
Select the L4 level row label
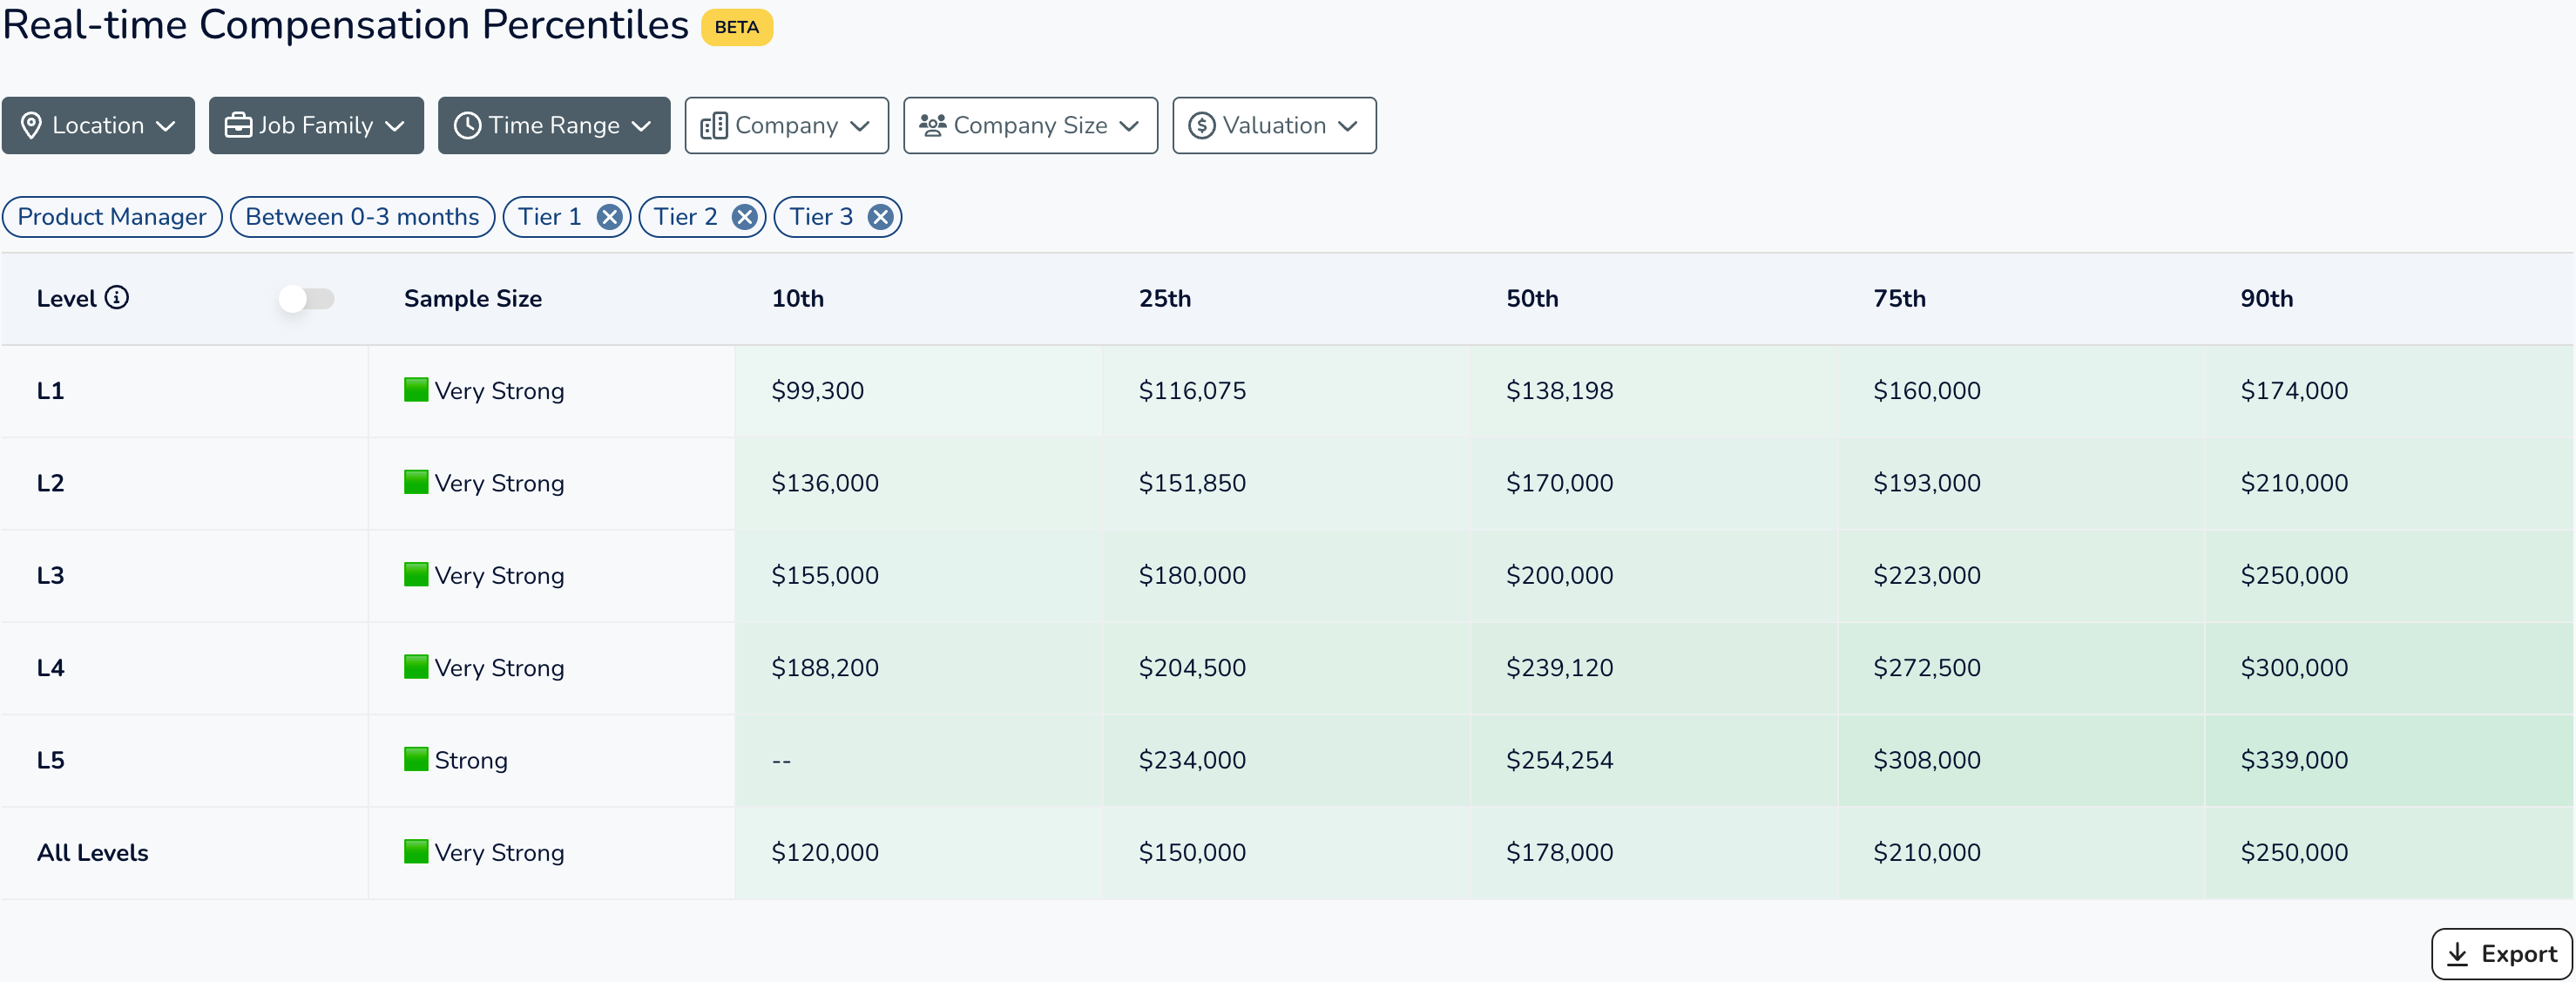point(50,668)
